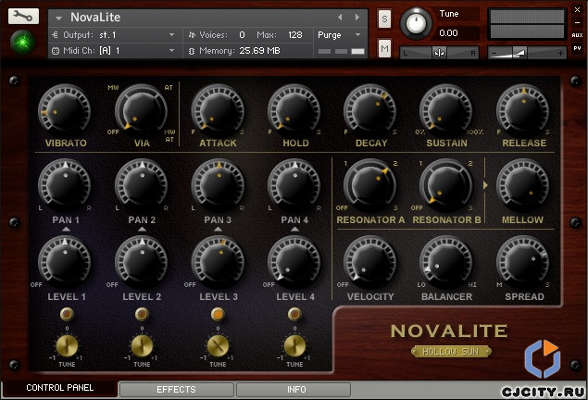588x400 pixels.
Task: Toggle the LED button under Level 4
Action: (x=294, y=313)
